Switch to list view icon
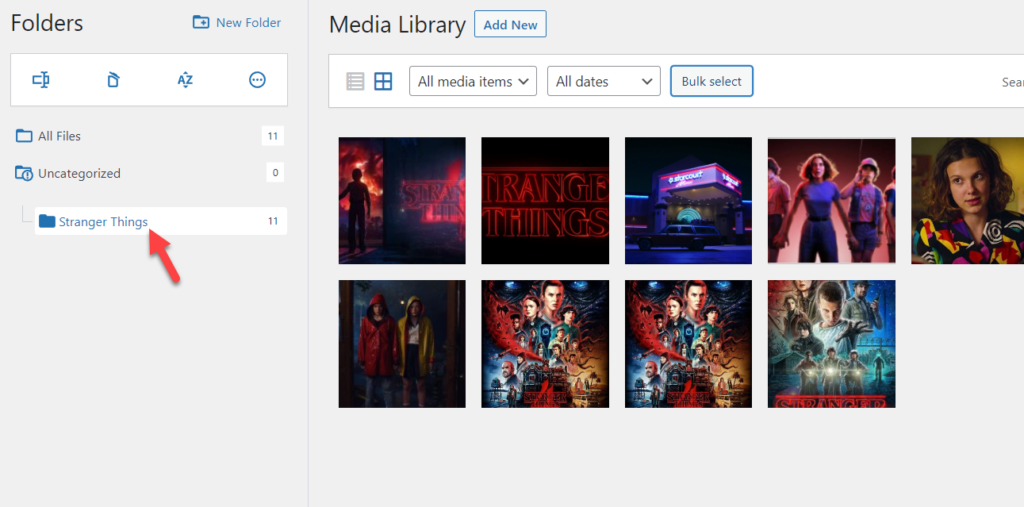1024x507 pixels. (x=355, y=82)
